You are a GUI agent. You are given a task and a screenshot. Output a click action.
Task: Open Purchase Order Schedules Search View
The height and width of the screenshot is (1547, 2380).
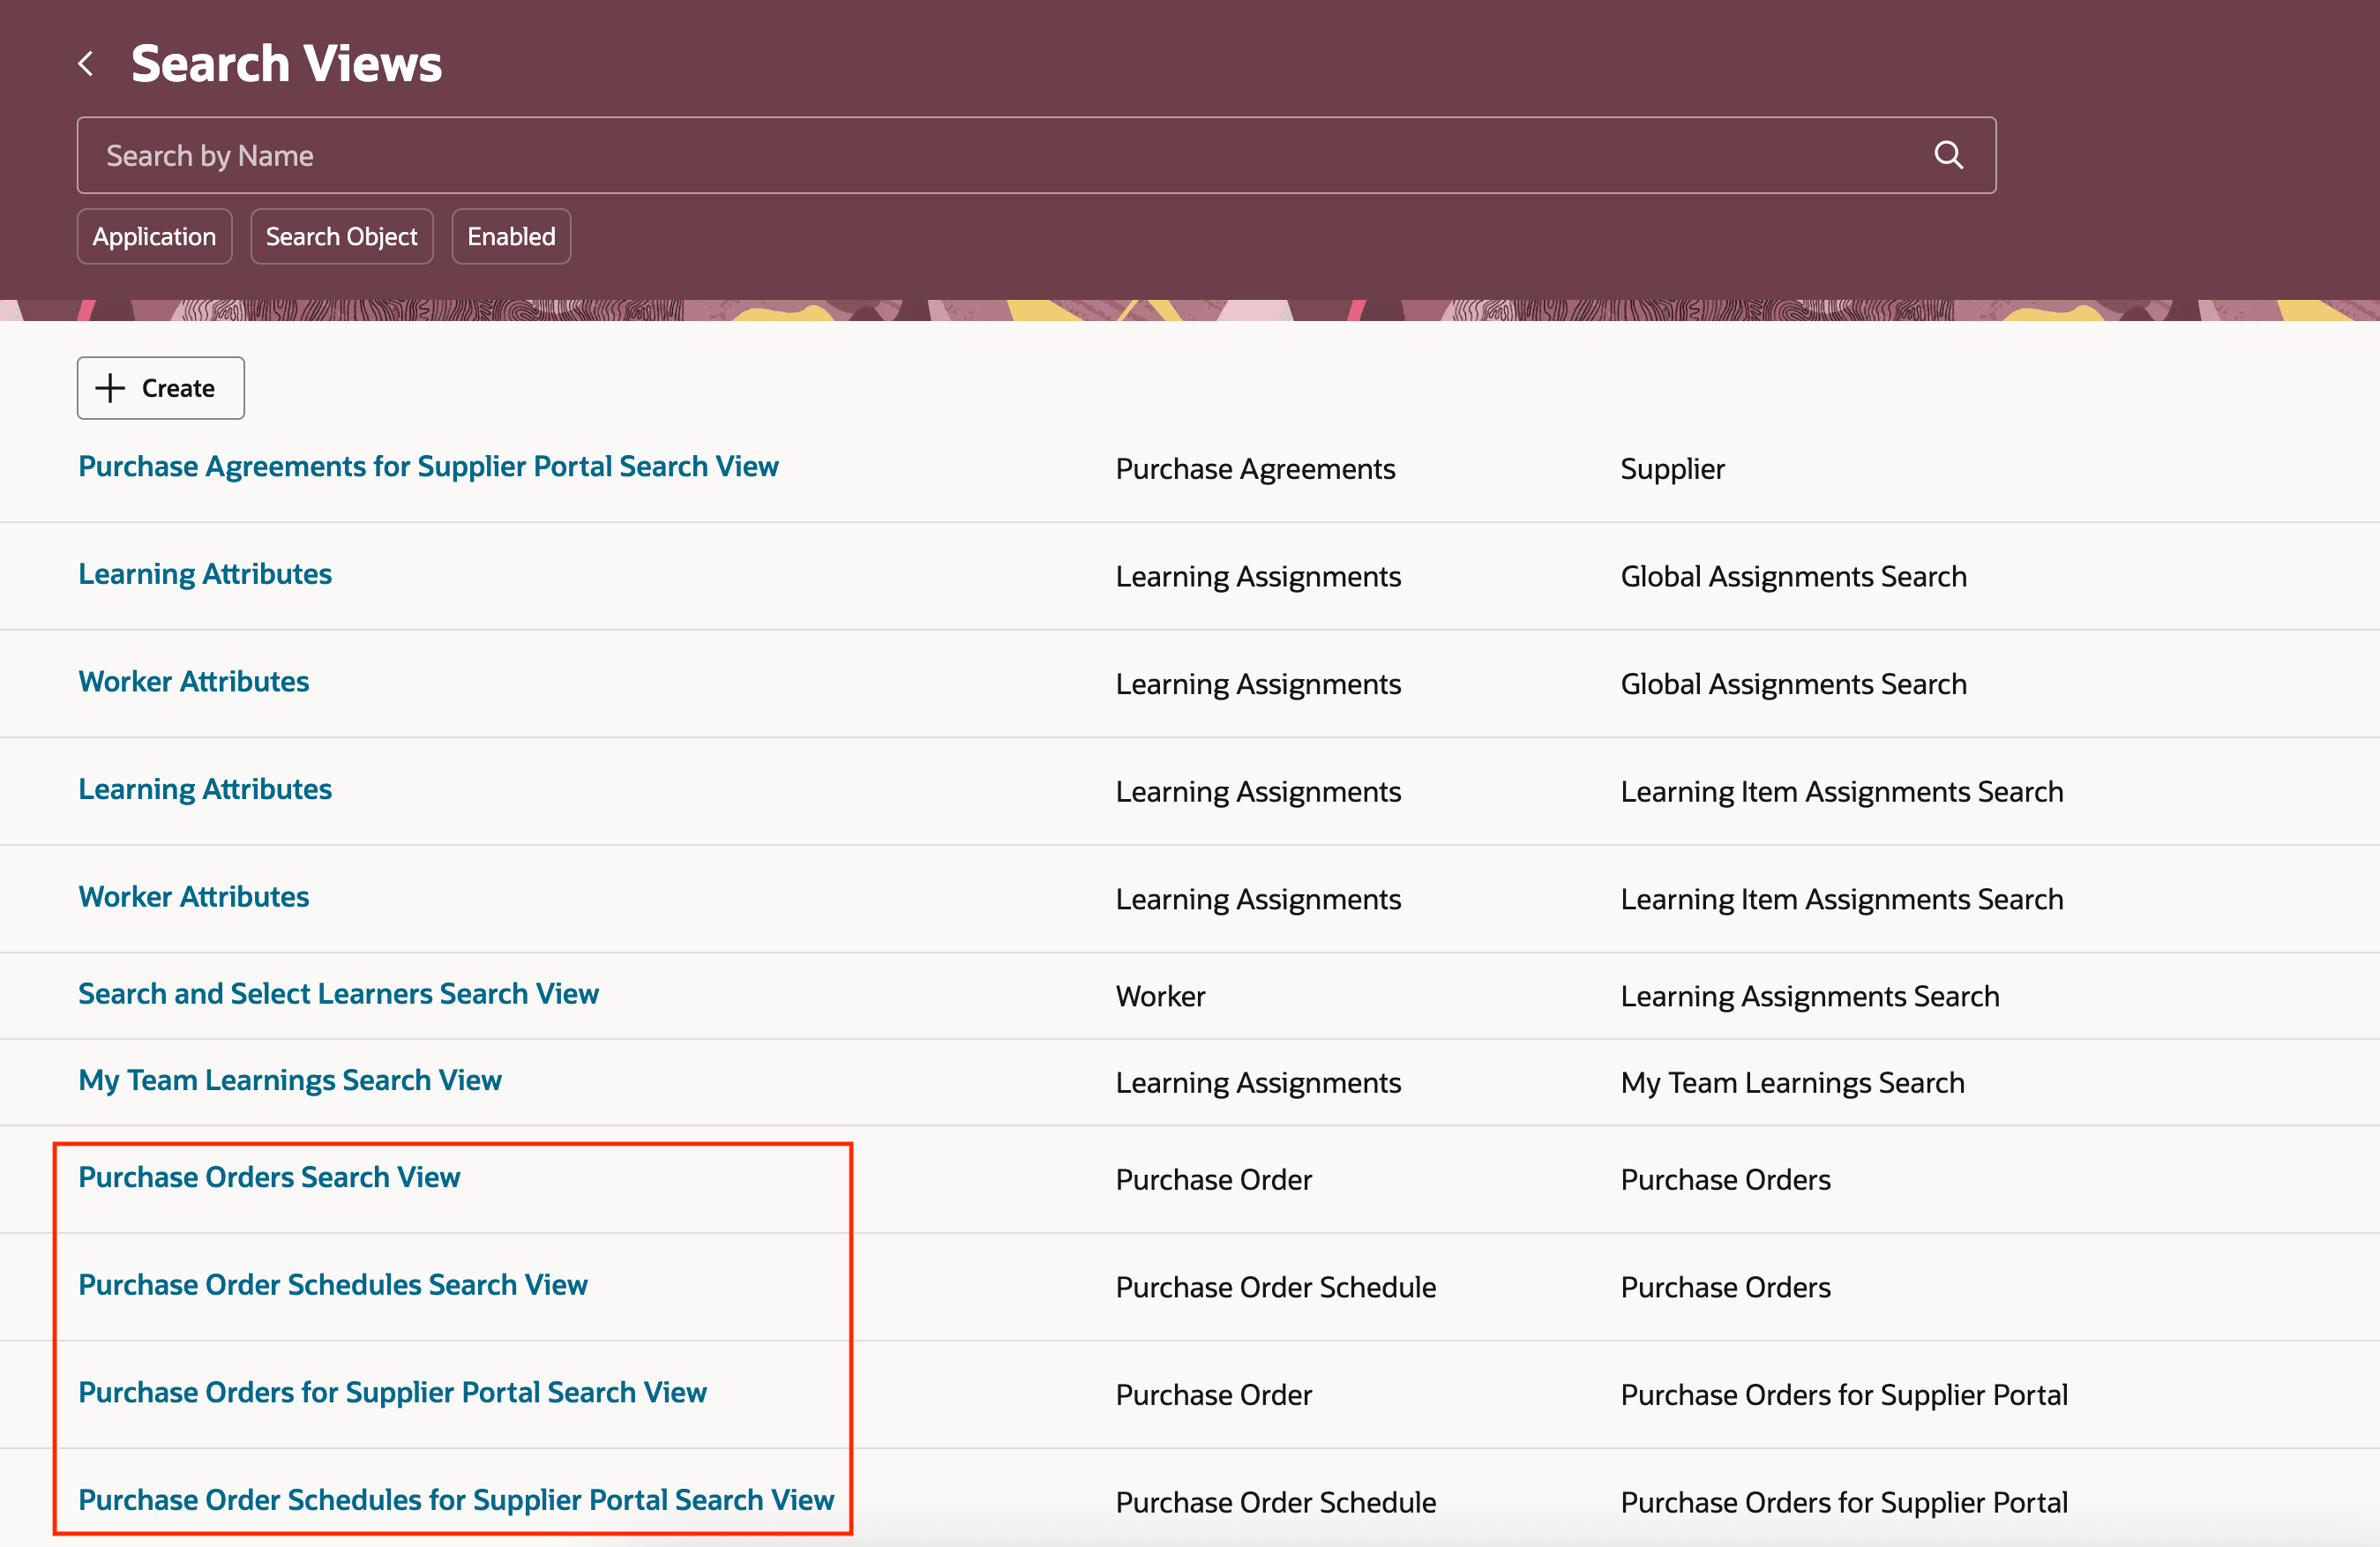[x=333, y=1285]
